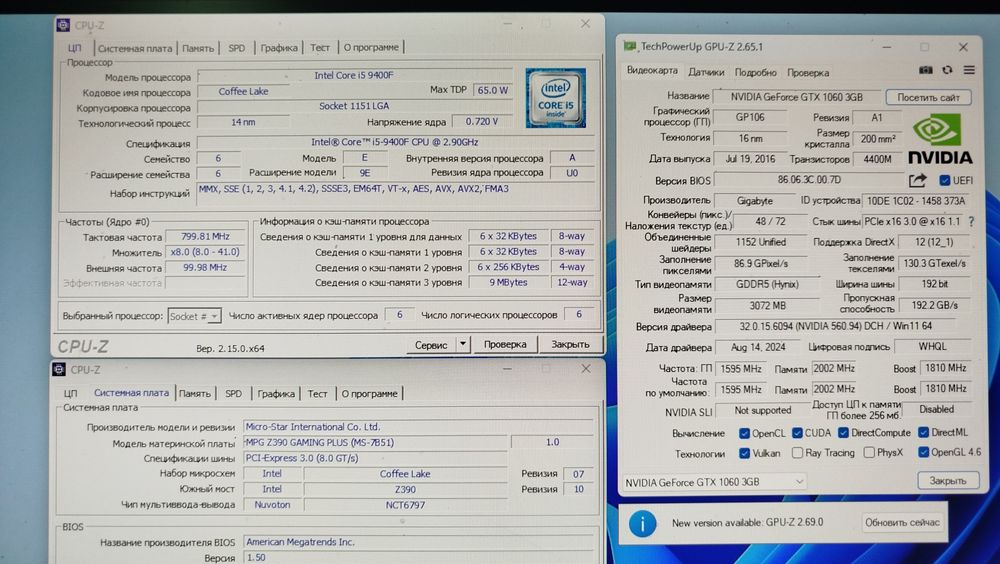Click the lower CPU-Z window title icon
Viewport: 1000px width, 564px height.
59,369
